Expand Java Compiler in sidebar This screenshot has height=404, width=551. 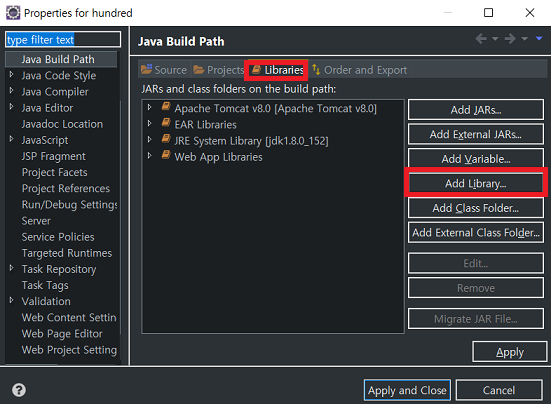point(11,91)
